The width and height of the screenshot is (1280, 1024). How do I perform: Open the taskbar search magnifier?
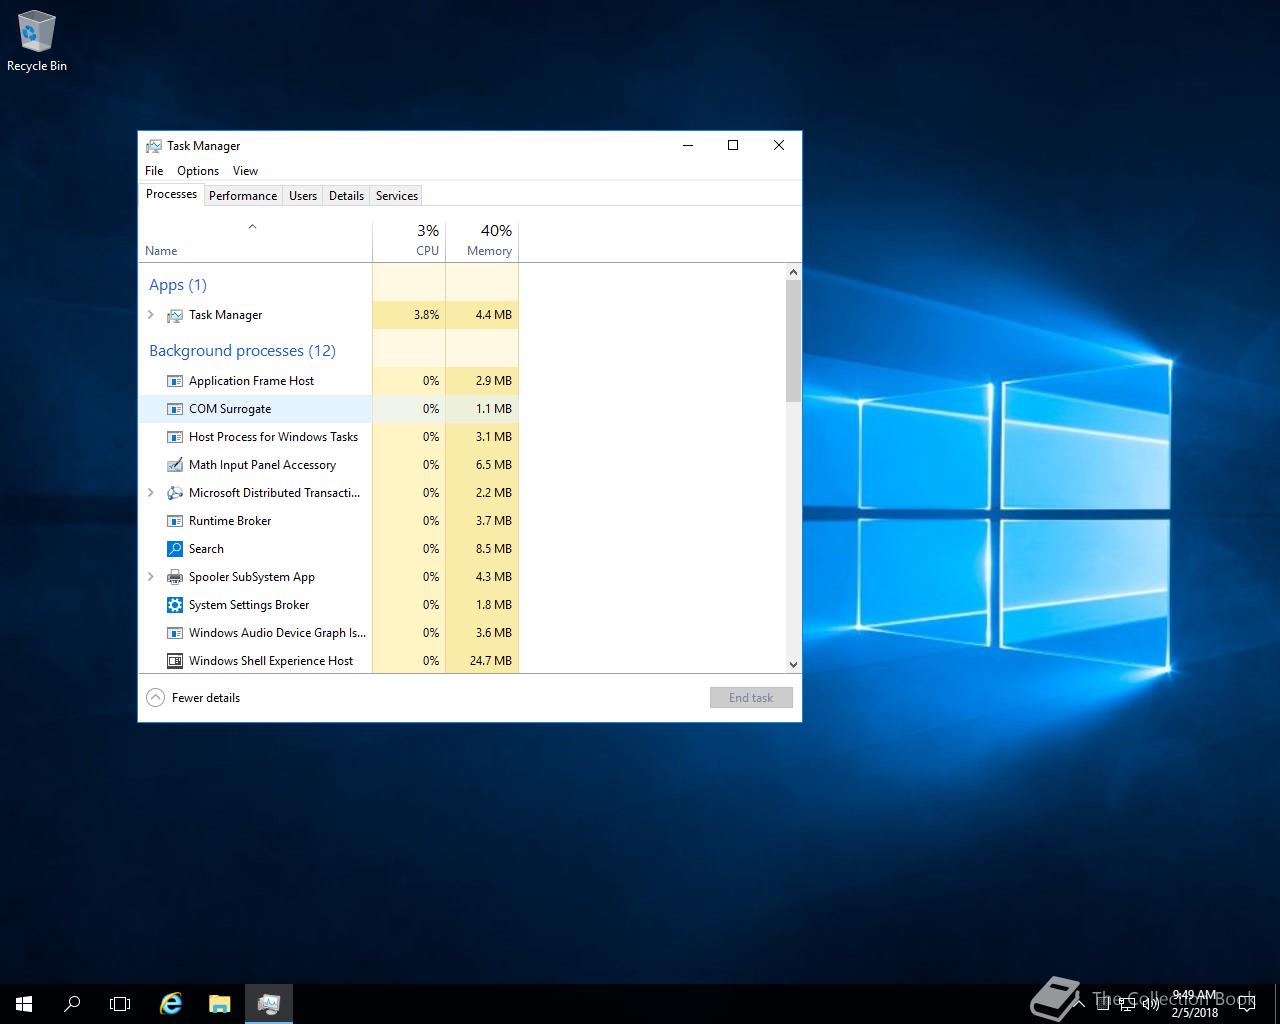(x=72, y=1003)
